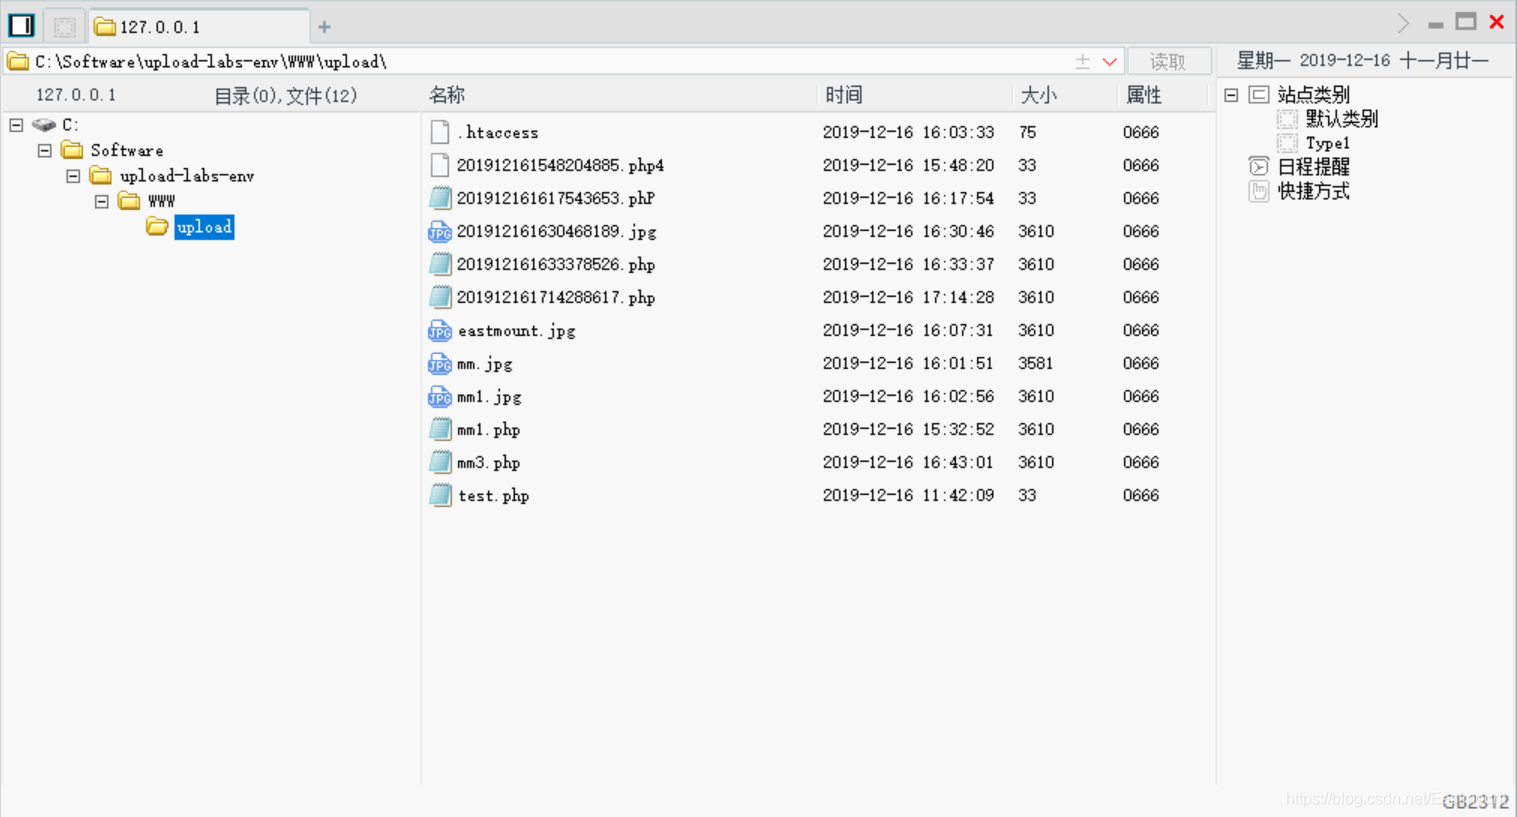Viewport: 1517px width, 817px height.
Task: Click 127.0.0.1 host label above tree
Action: tap(76, 95)
